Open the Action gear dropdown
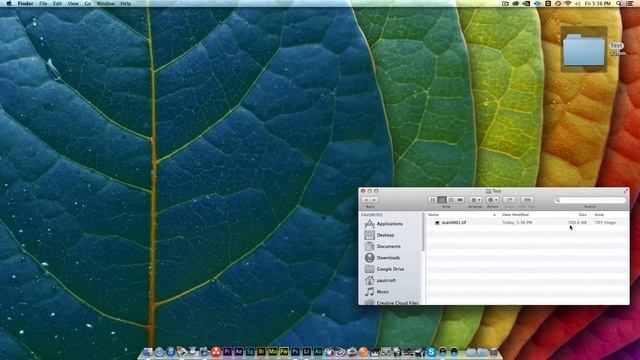640x360 pixels. [493, 200]
